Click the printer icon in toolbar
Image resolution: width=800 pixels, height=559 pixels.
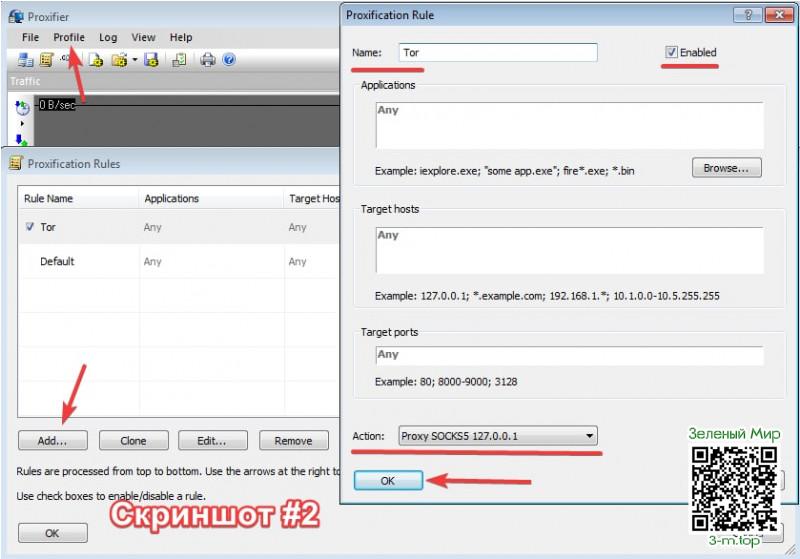point(207,60)
